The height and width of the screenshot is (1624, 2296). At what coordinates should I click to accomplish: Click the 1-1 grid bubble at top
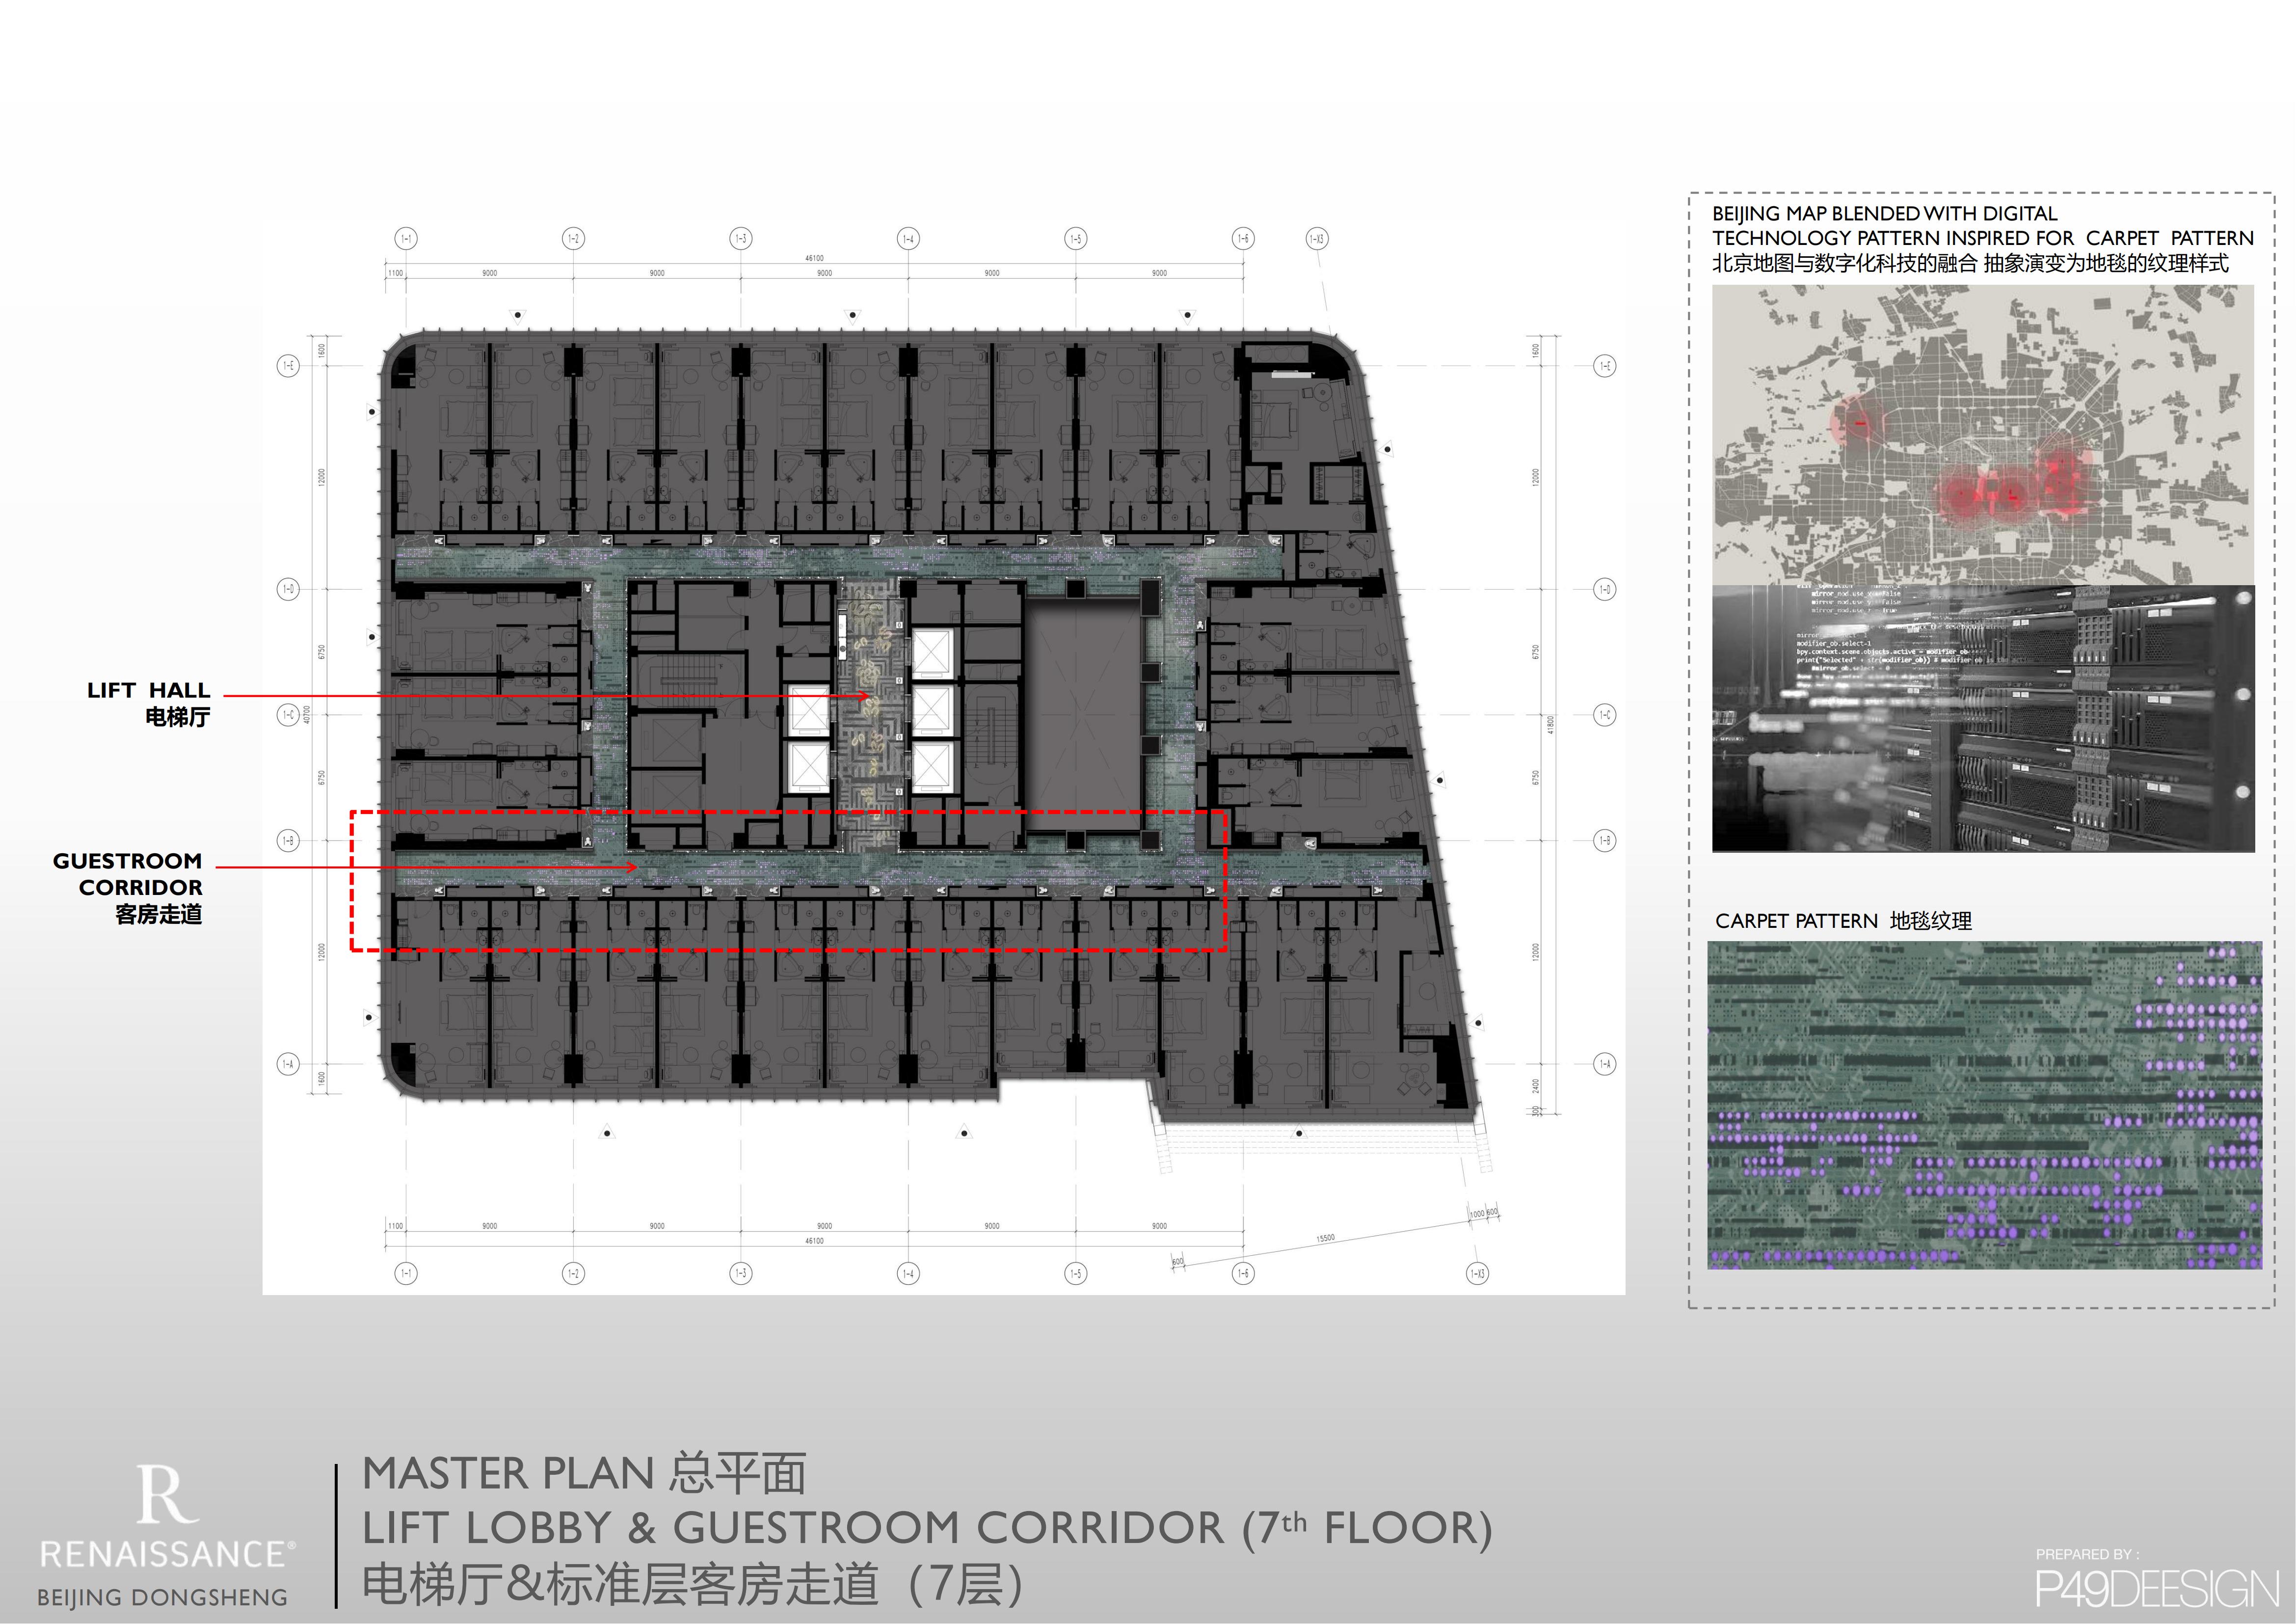pos(406,239)
